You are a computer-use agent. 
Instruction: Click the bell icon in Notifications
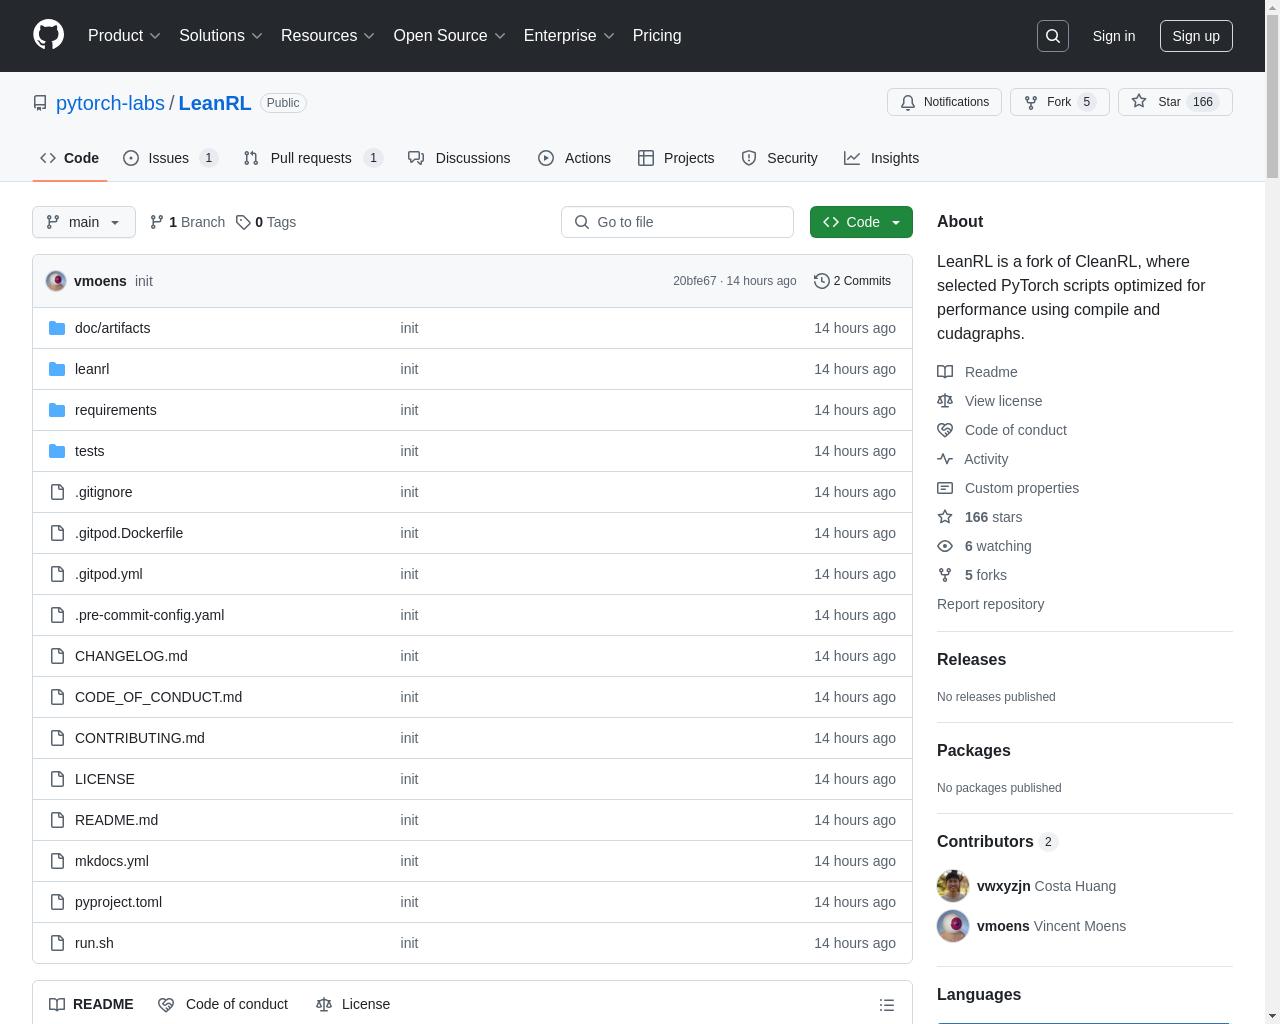908,102
